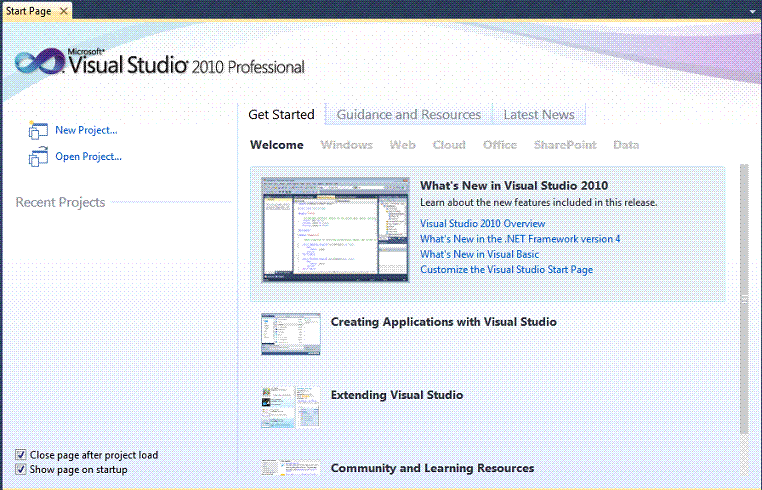Click What's New in Visual Studio 2010 thumbnail
This screenshot has height=490, width=762.
click(335, 230)
